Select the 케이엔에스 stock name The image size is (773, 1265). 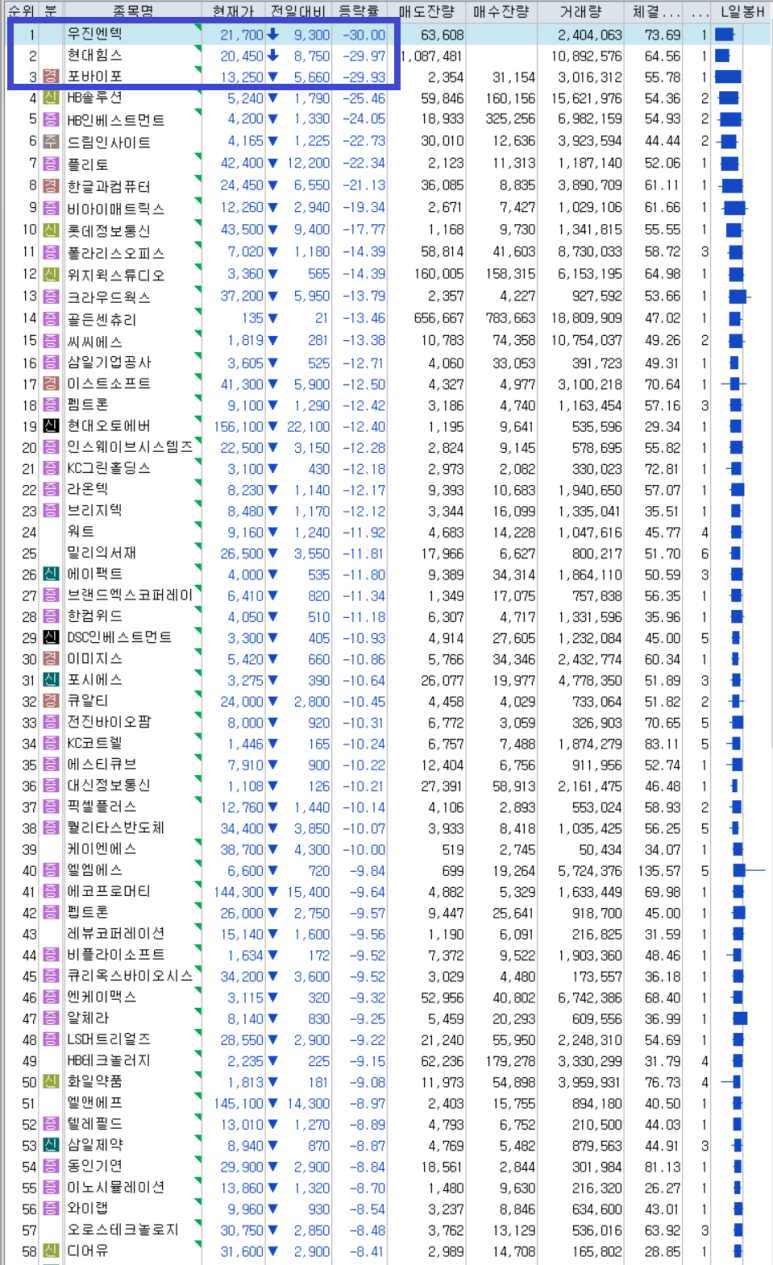click(101, 848)
